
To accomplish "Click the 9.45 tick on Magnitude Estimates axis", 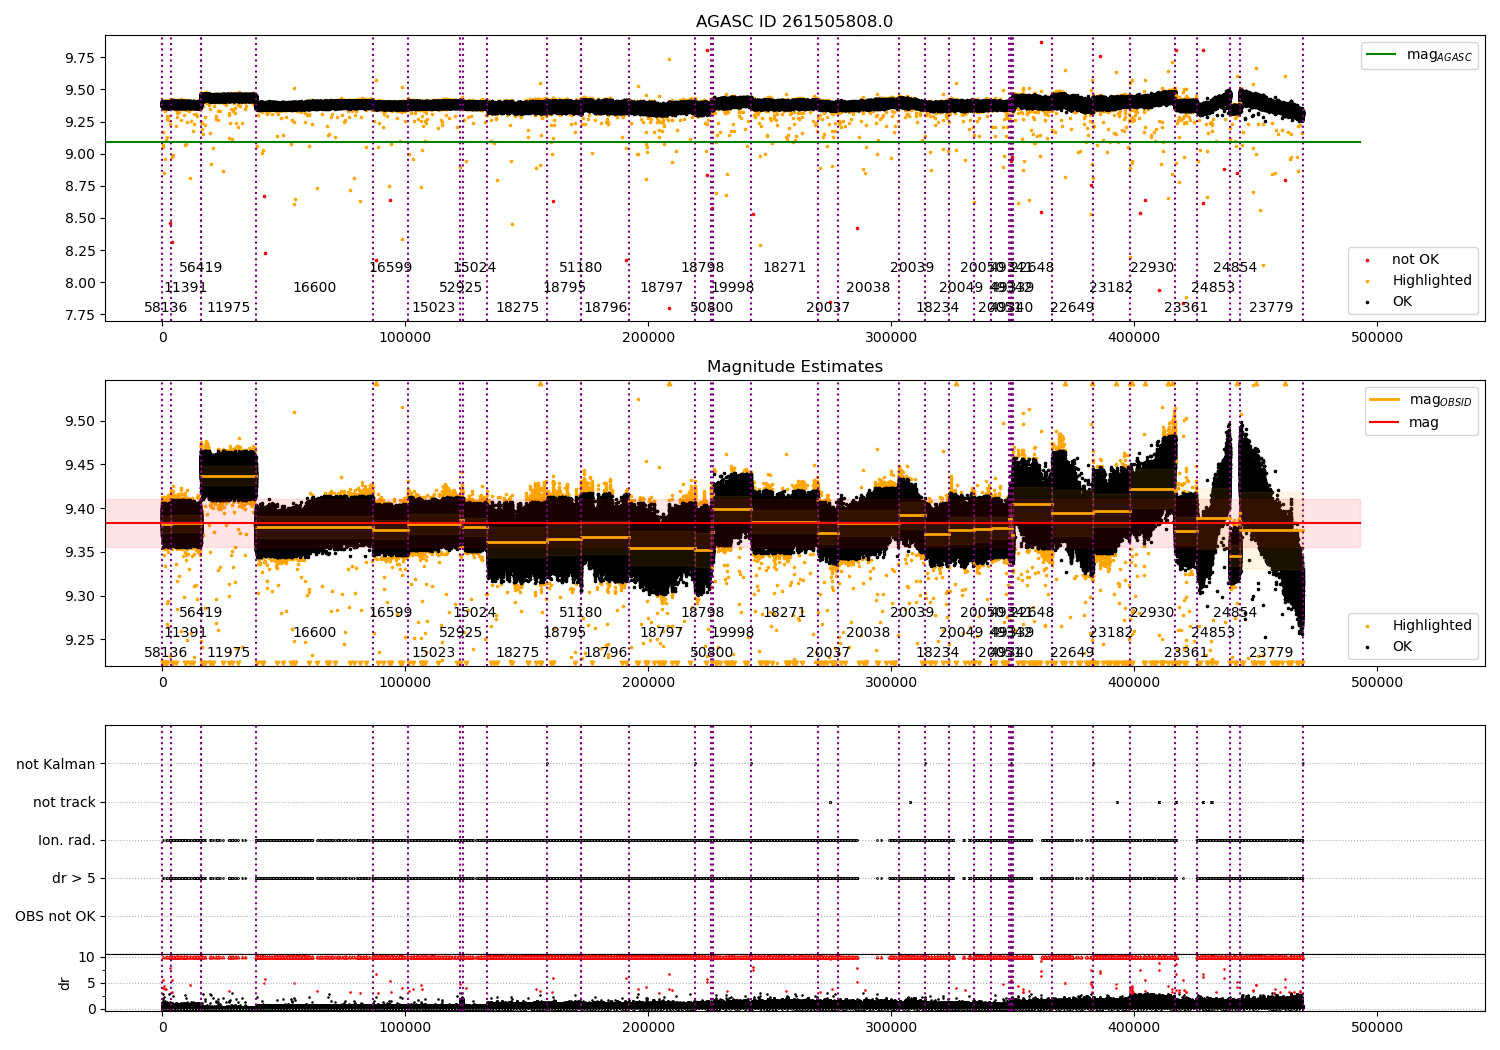I will click(x=79, y=465).
